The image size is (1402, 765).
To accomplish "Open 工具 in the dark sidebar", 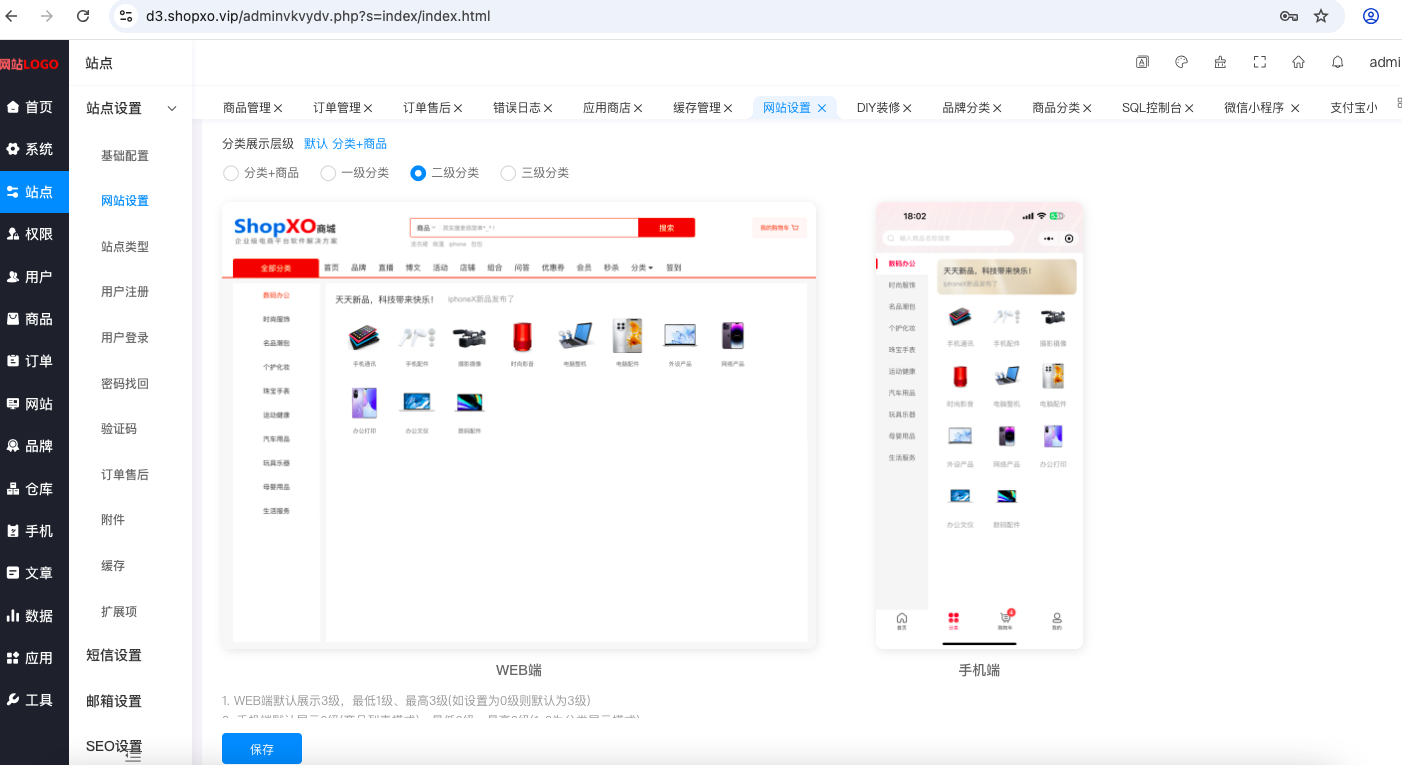I will point(34,700).
